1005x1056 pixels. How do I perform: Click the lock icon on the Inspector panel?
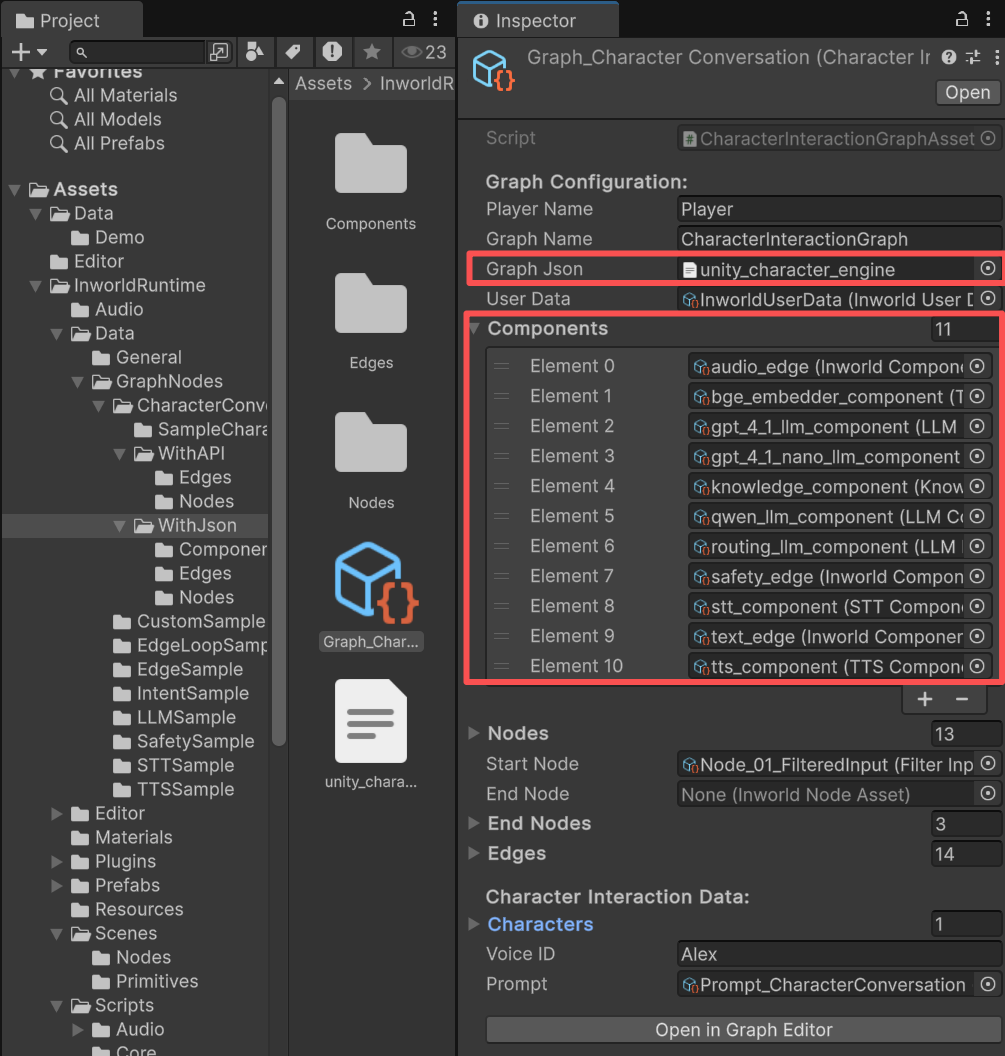pyautogui.click(x=961, y=19)
